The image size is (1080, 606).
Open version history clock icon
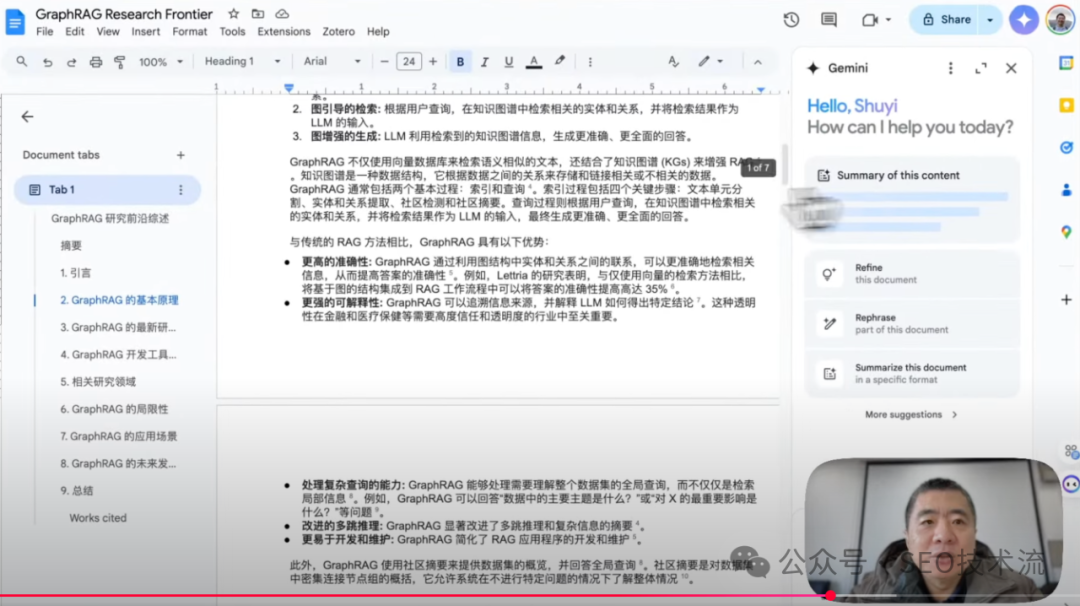(x=791, y=19)
